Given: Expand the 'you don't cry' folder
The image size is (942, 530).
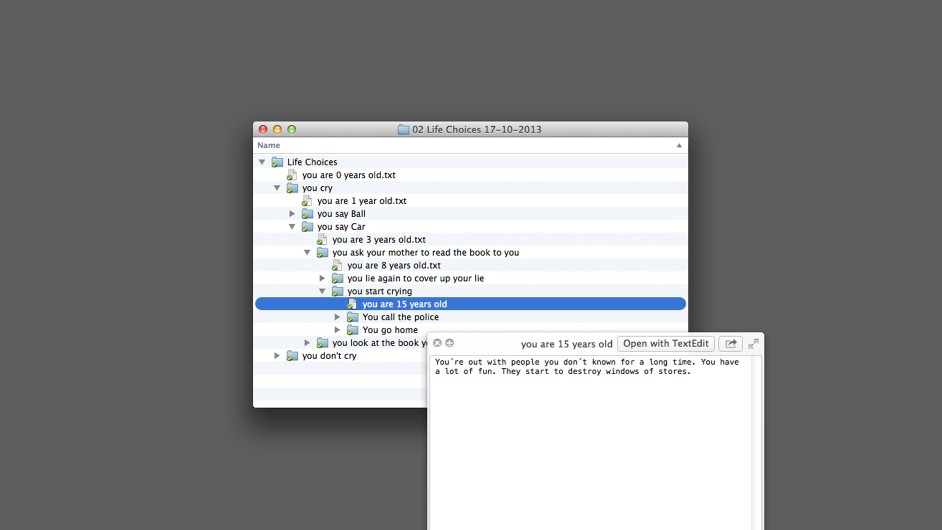Looking at the screenshot, I should tap(277, 356).
